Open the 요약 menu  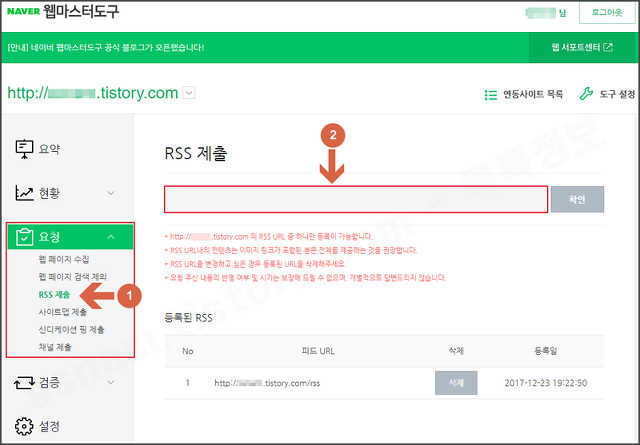click(49, 149)
